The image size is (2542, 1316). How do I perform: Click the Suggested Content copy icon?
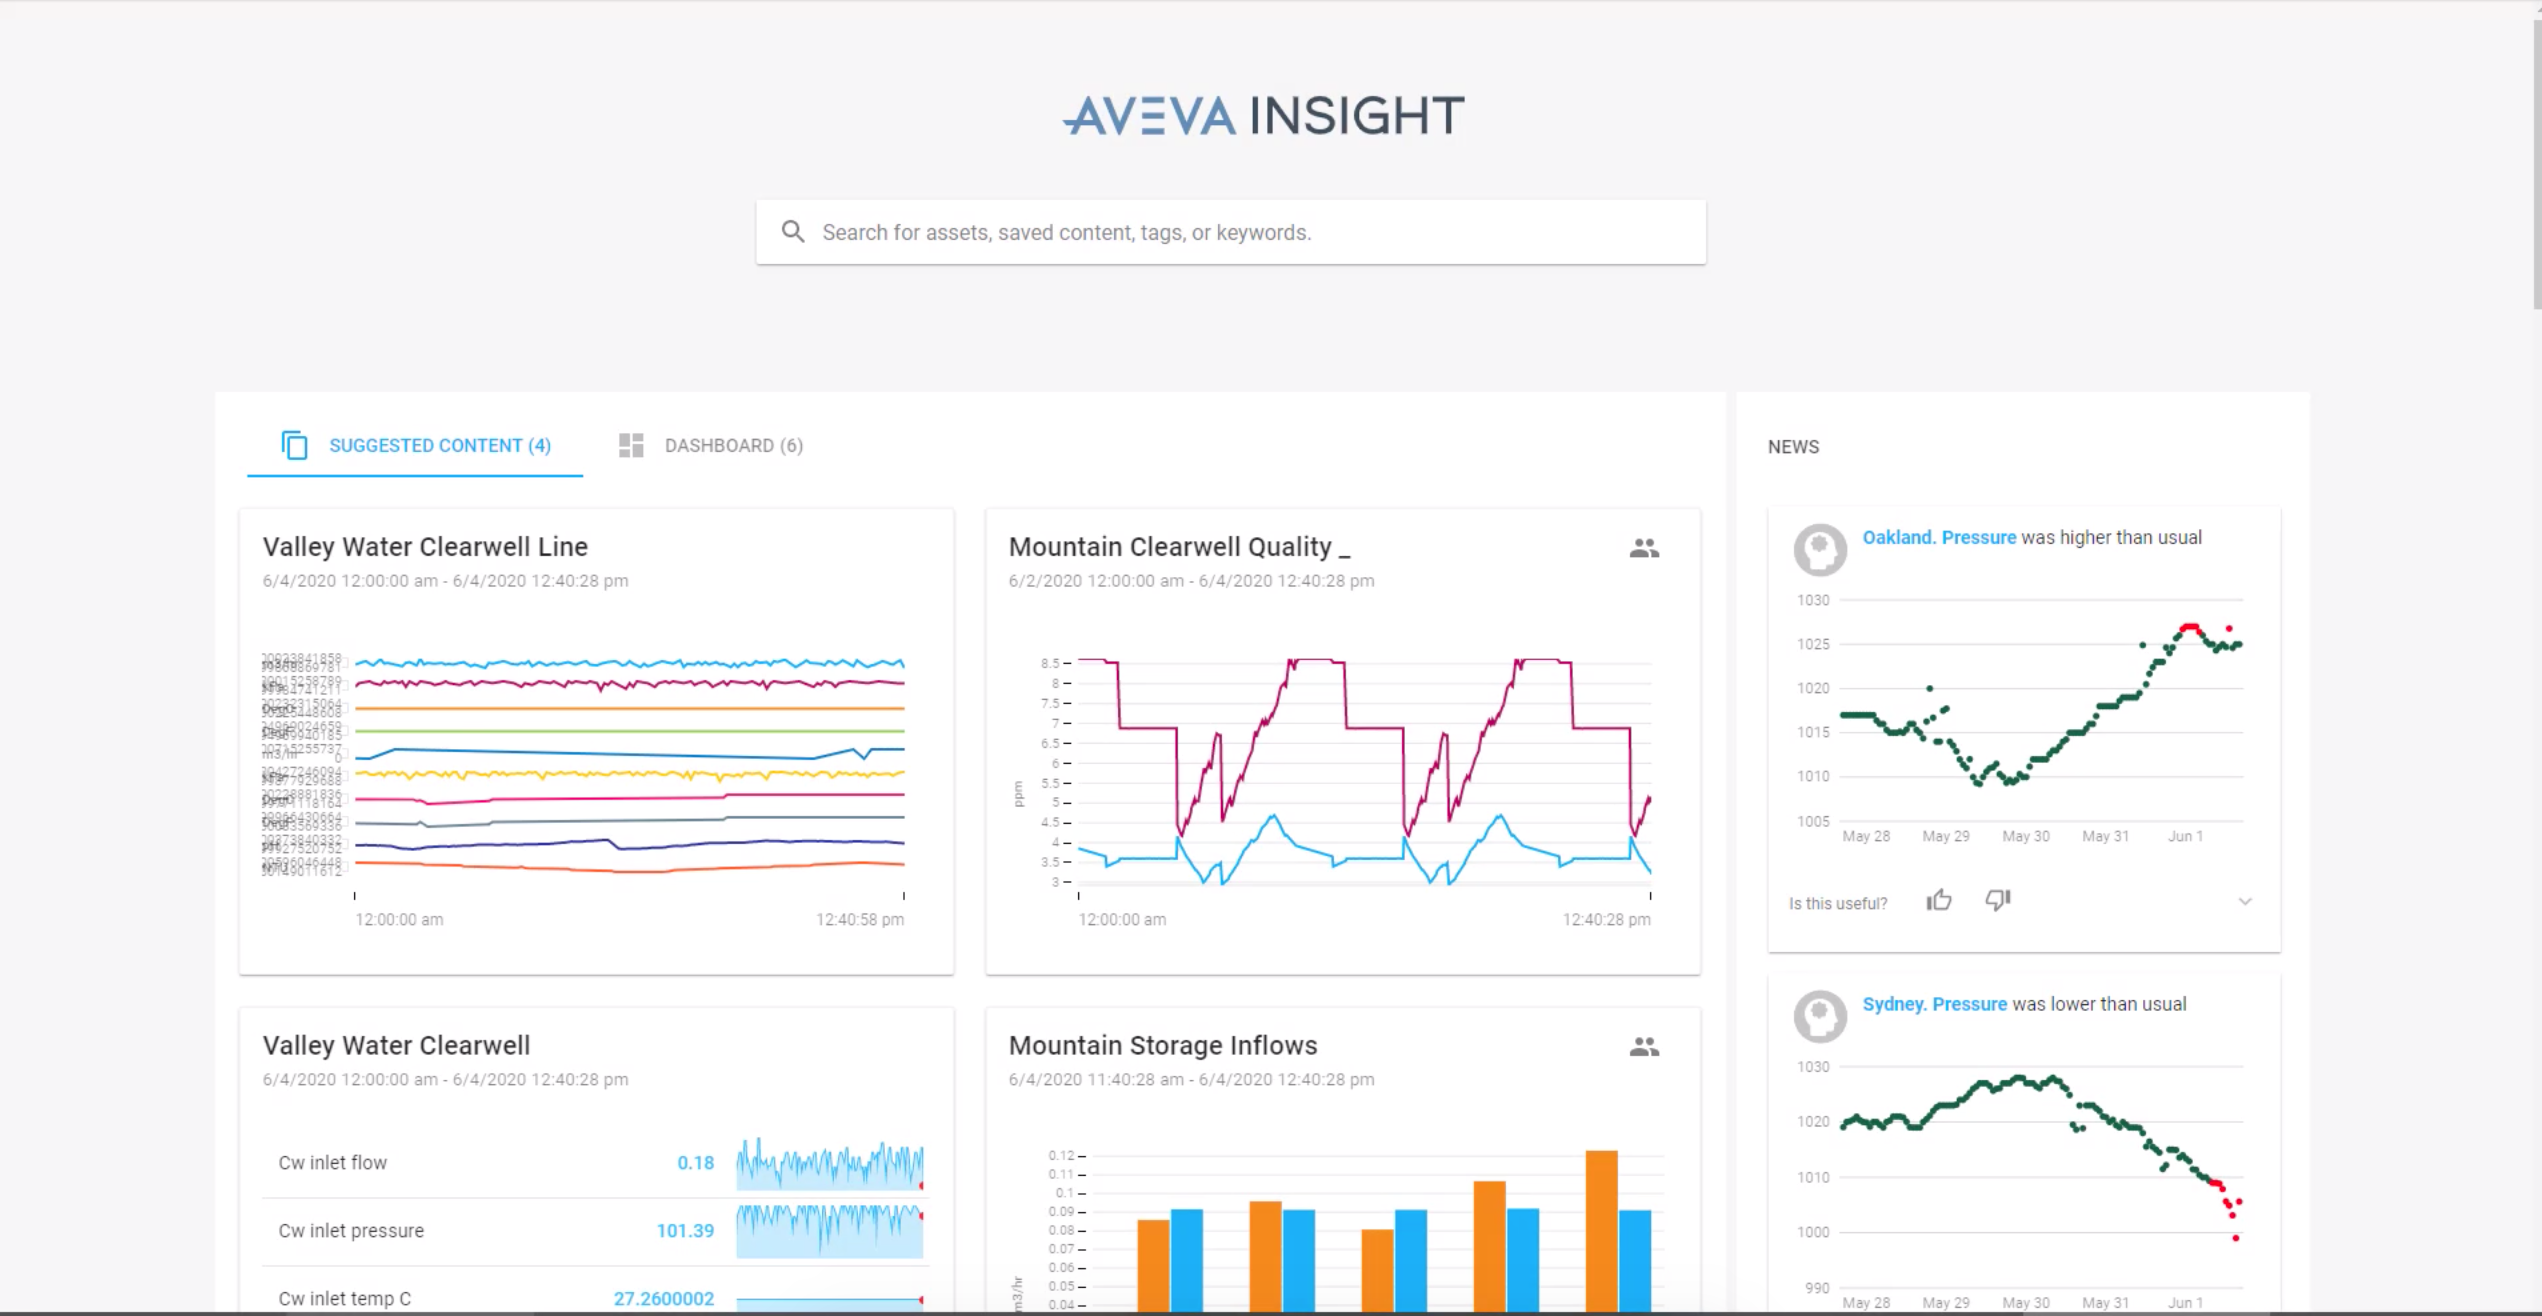coord(294,445)
